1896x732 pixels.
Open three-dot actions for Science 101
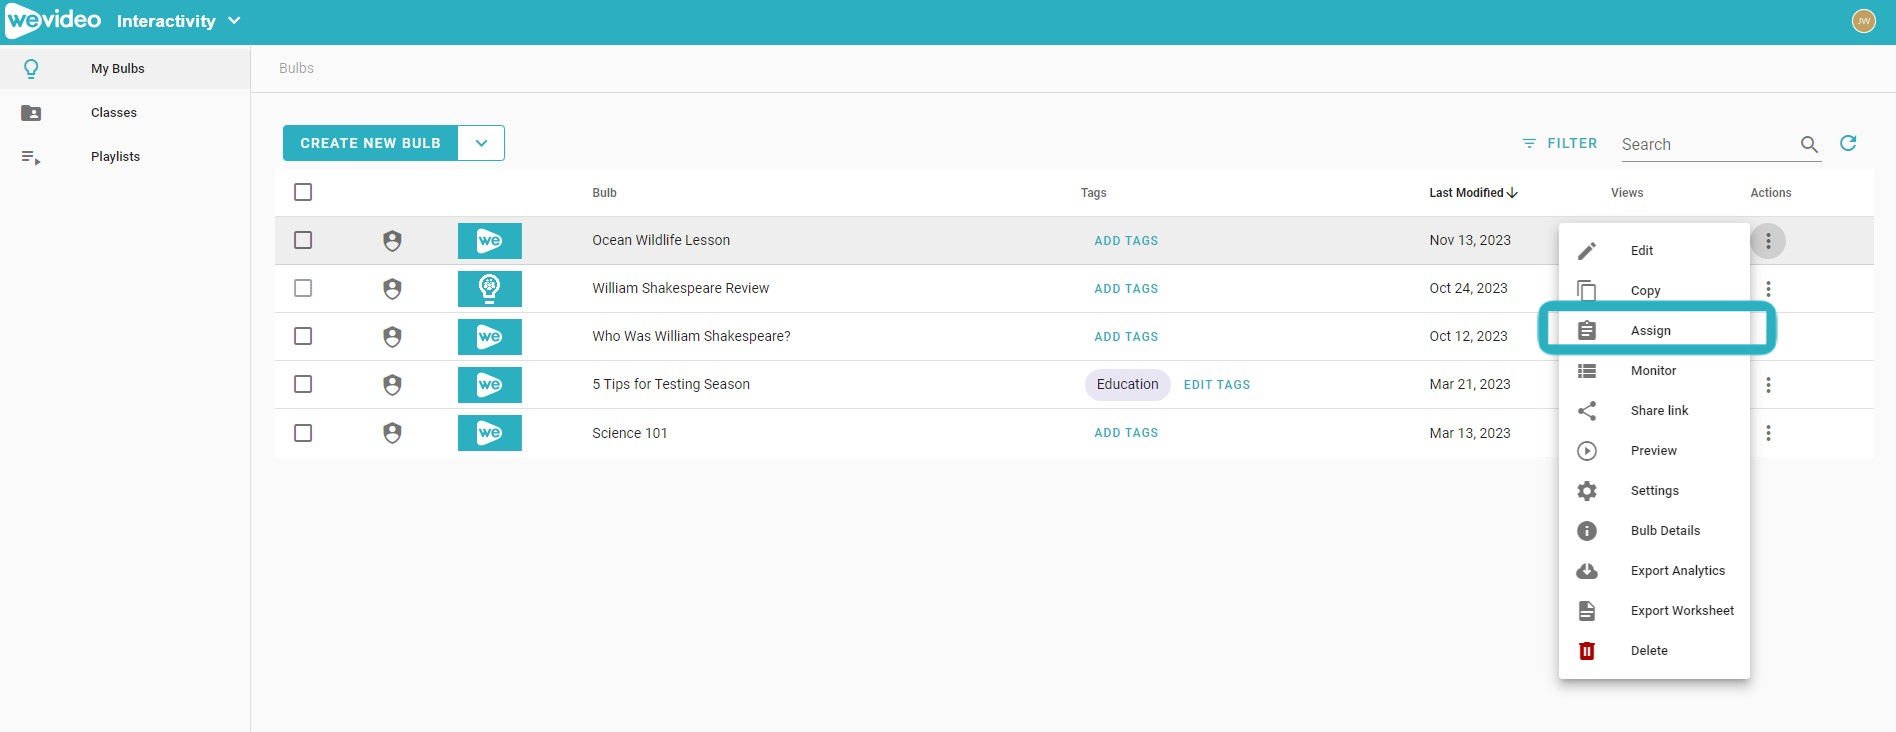tap(1768, 433)
